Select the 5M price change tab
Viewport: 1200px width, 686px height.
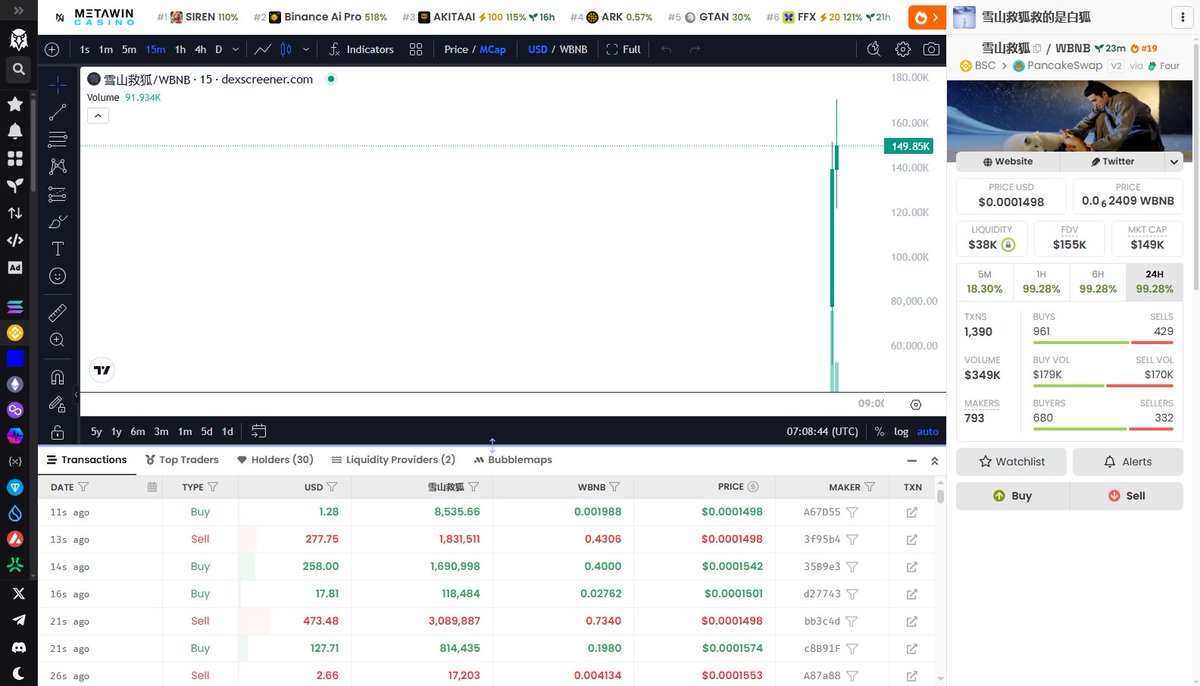[x=985, y=282]
